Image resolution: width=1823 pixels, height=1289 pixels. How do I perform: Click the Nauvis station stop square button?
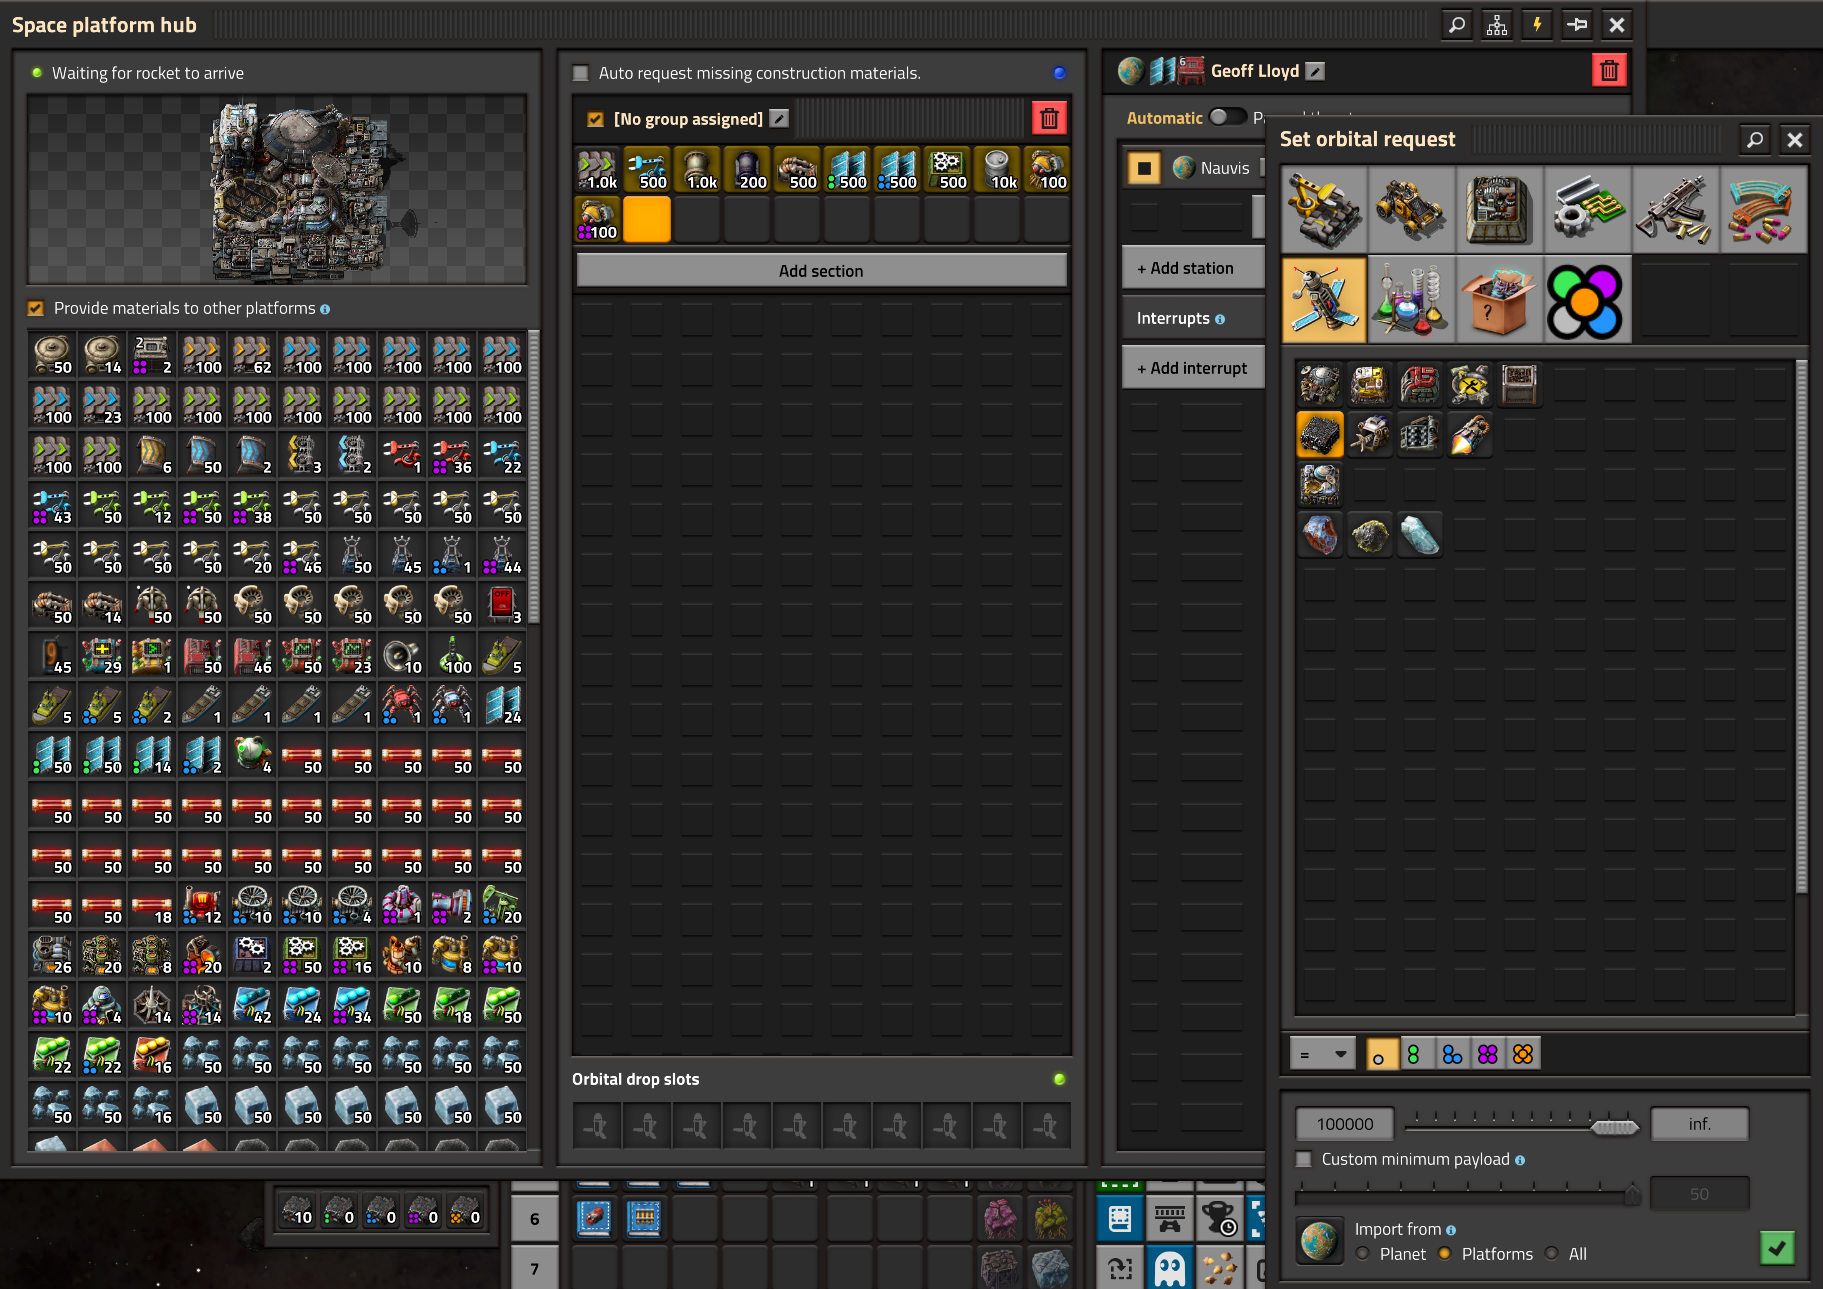tap(1144, 168)
